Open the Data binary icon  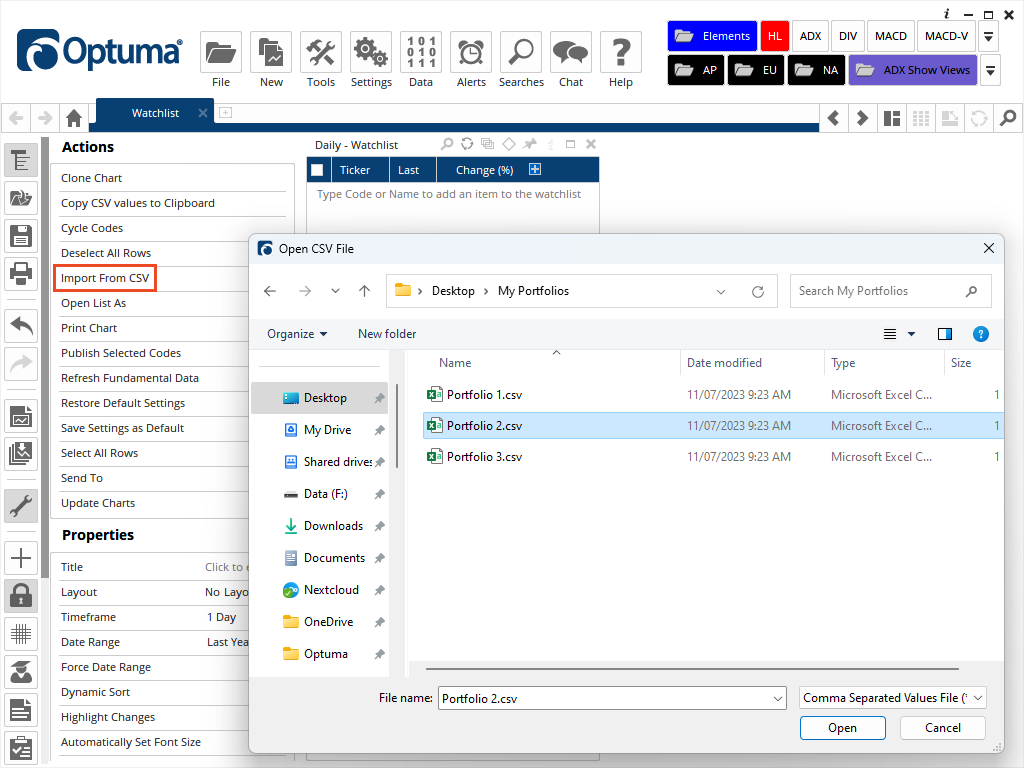click(x=421, y=52)
